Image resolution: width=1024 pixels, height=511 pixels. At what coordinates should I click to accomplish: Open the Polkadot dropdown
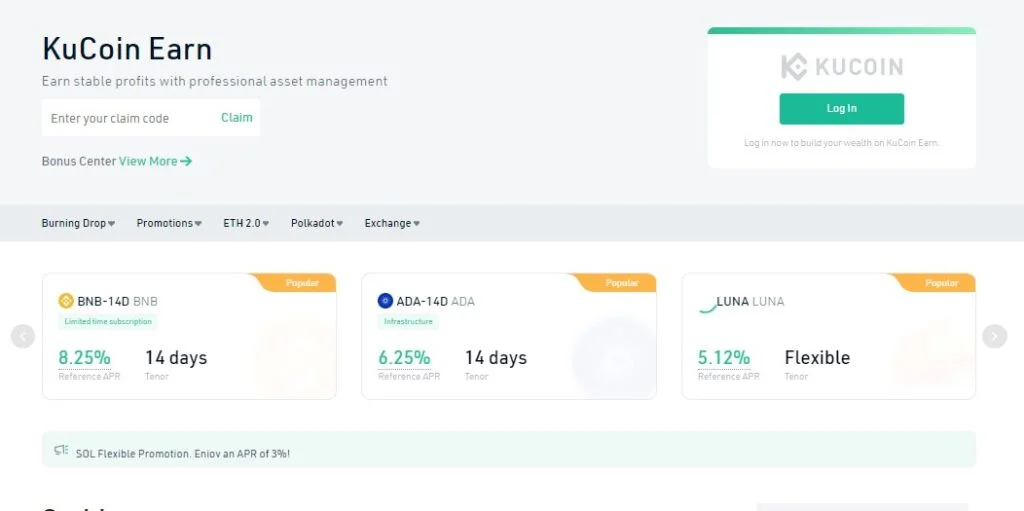point(317,223)
